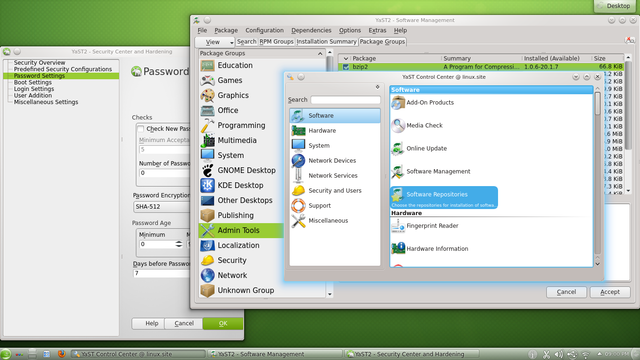Open the Dependencies menu
640x360 pixels.
311,30
